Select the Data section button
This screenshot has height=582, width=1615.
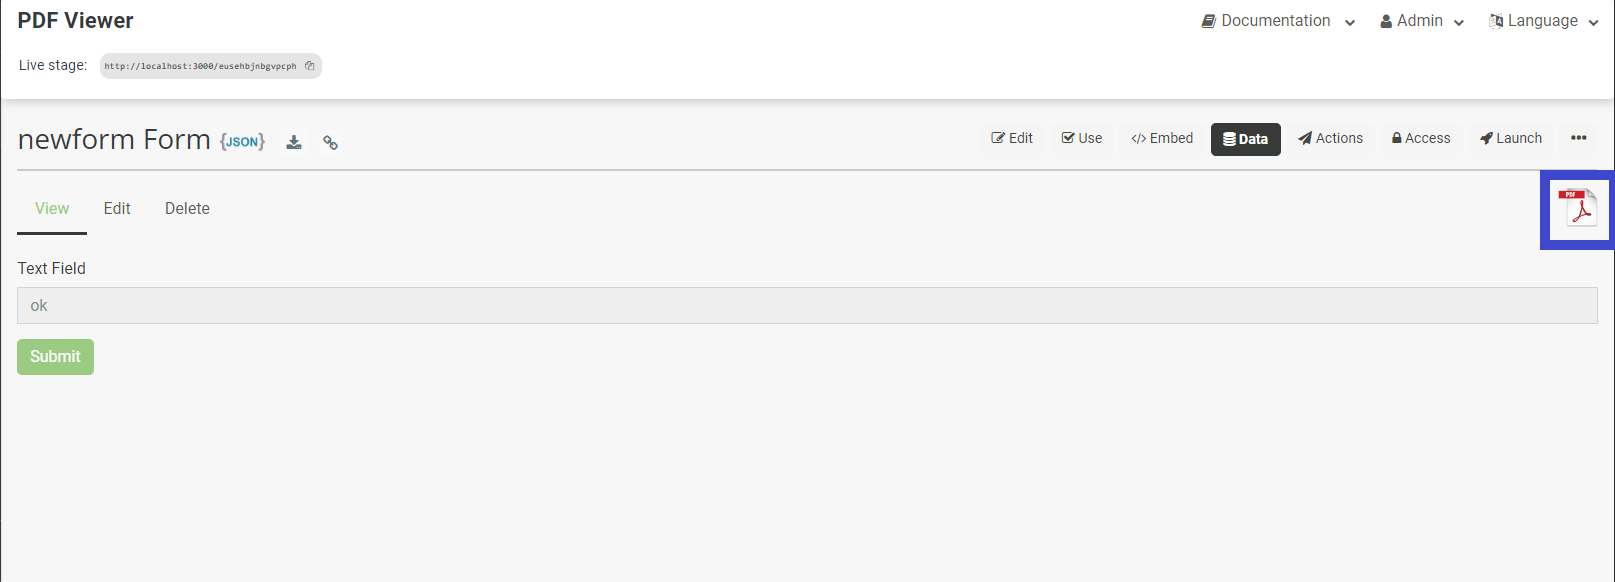(x=1245, y=139)
